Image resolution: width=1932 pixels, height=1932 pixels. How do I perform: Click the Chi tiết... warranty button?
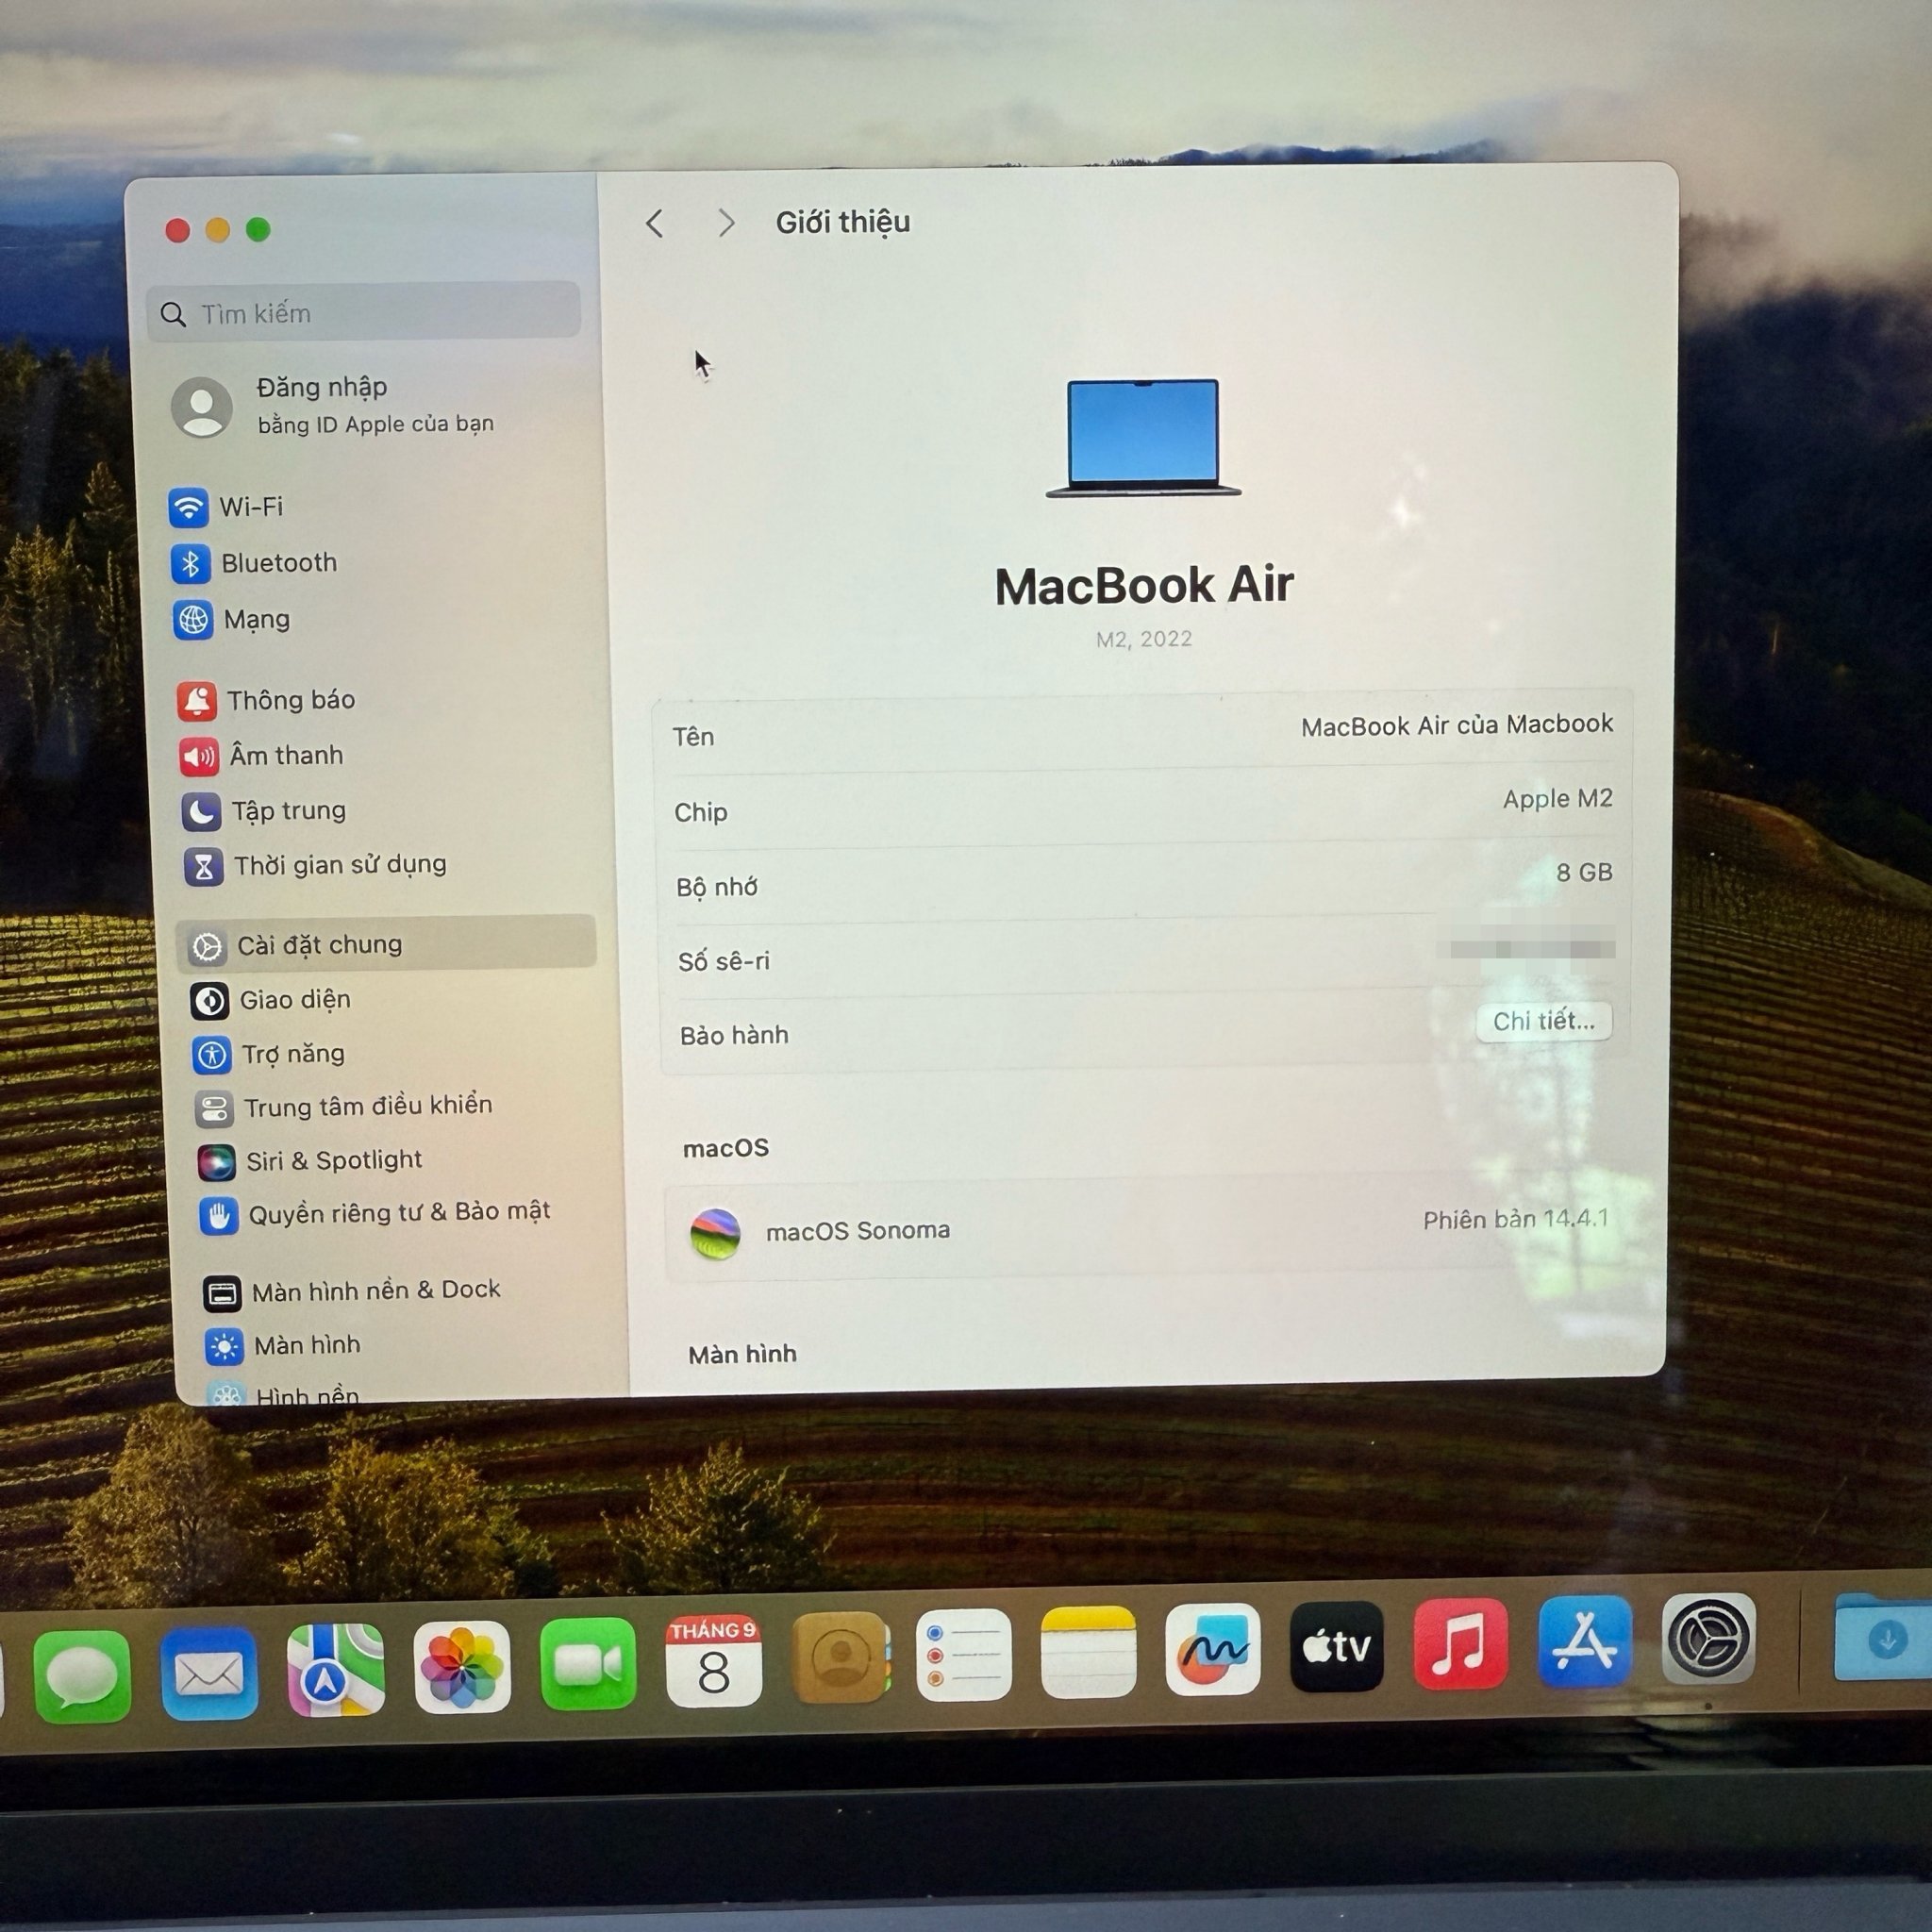[x=1544, y=1021]
